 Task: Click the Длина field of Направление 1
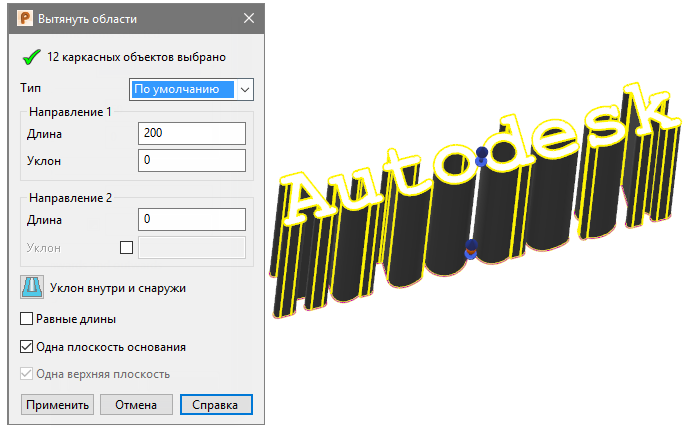click(x=192, y=133)
